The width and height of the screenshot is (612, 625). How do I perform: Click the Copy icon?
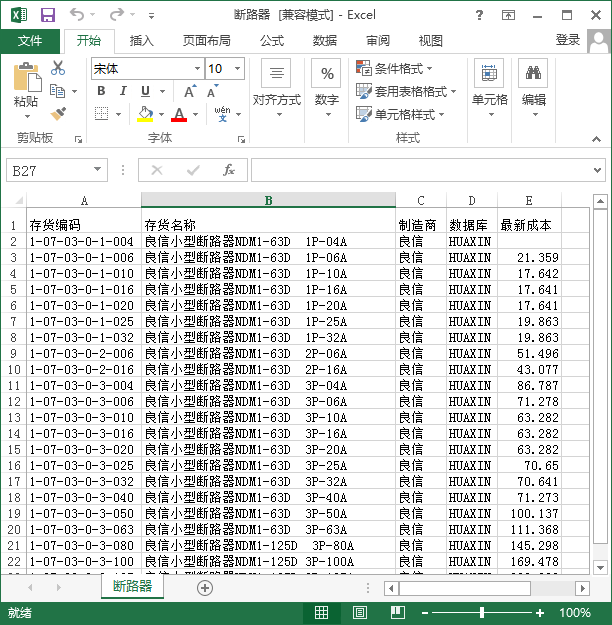pyautogui.click(x=57, y=91)
